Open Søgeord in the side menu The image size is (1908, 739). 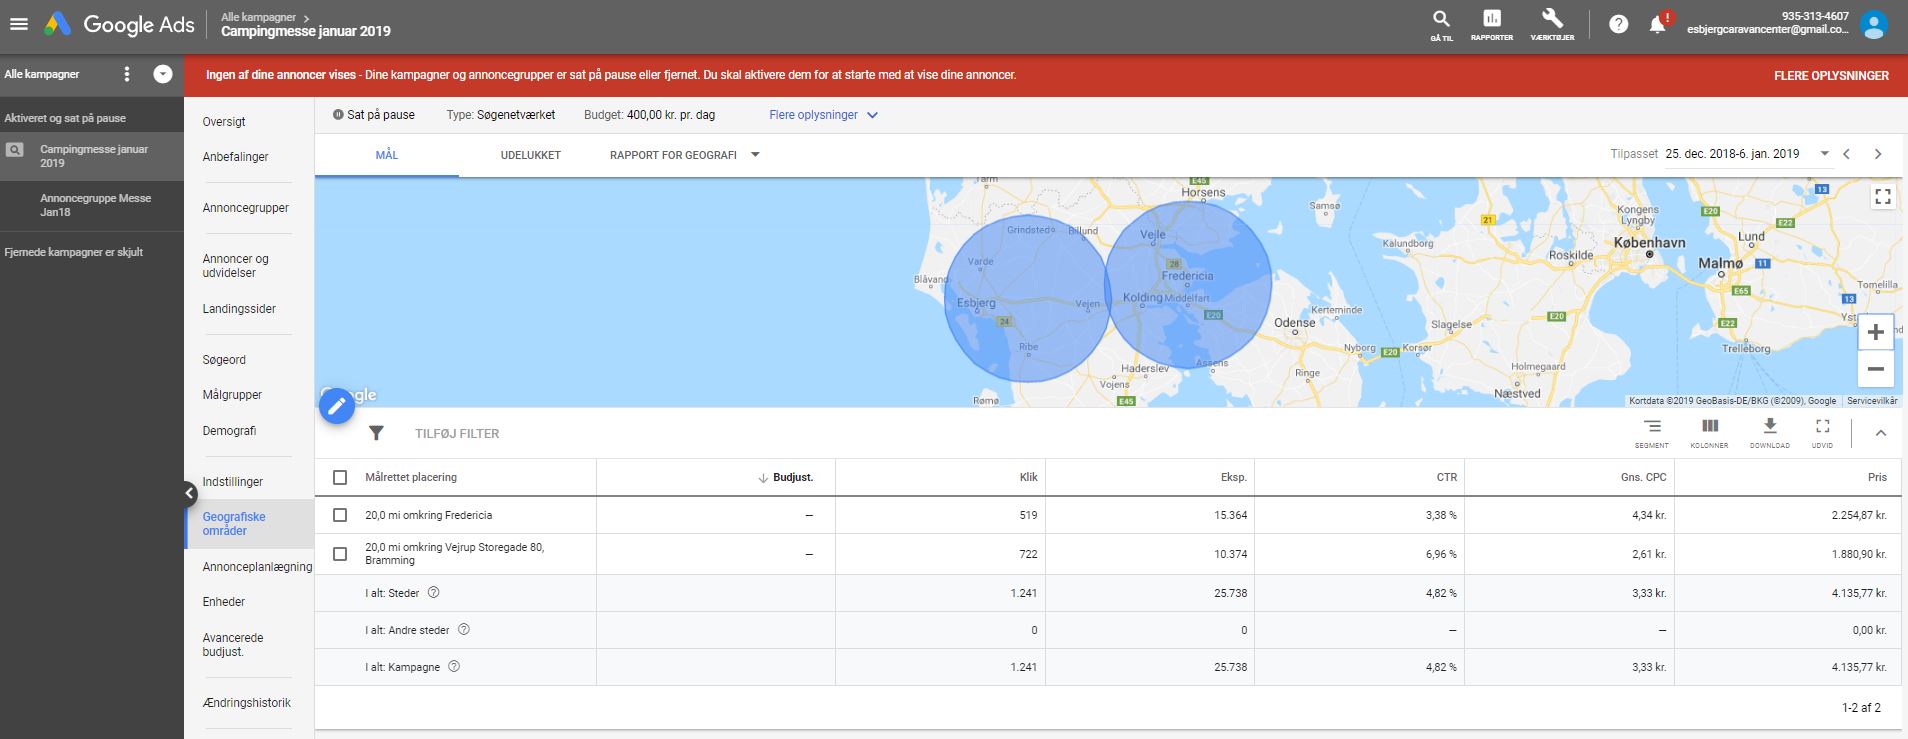tap(224, 360)
